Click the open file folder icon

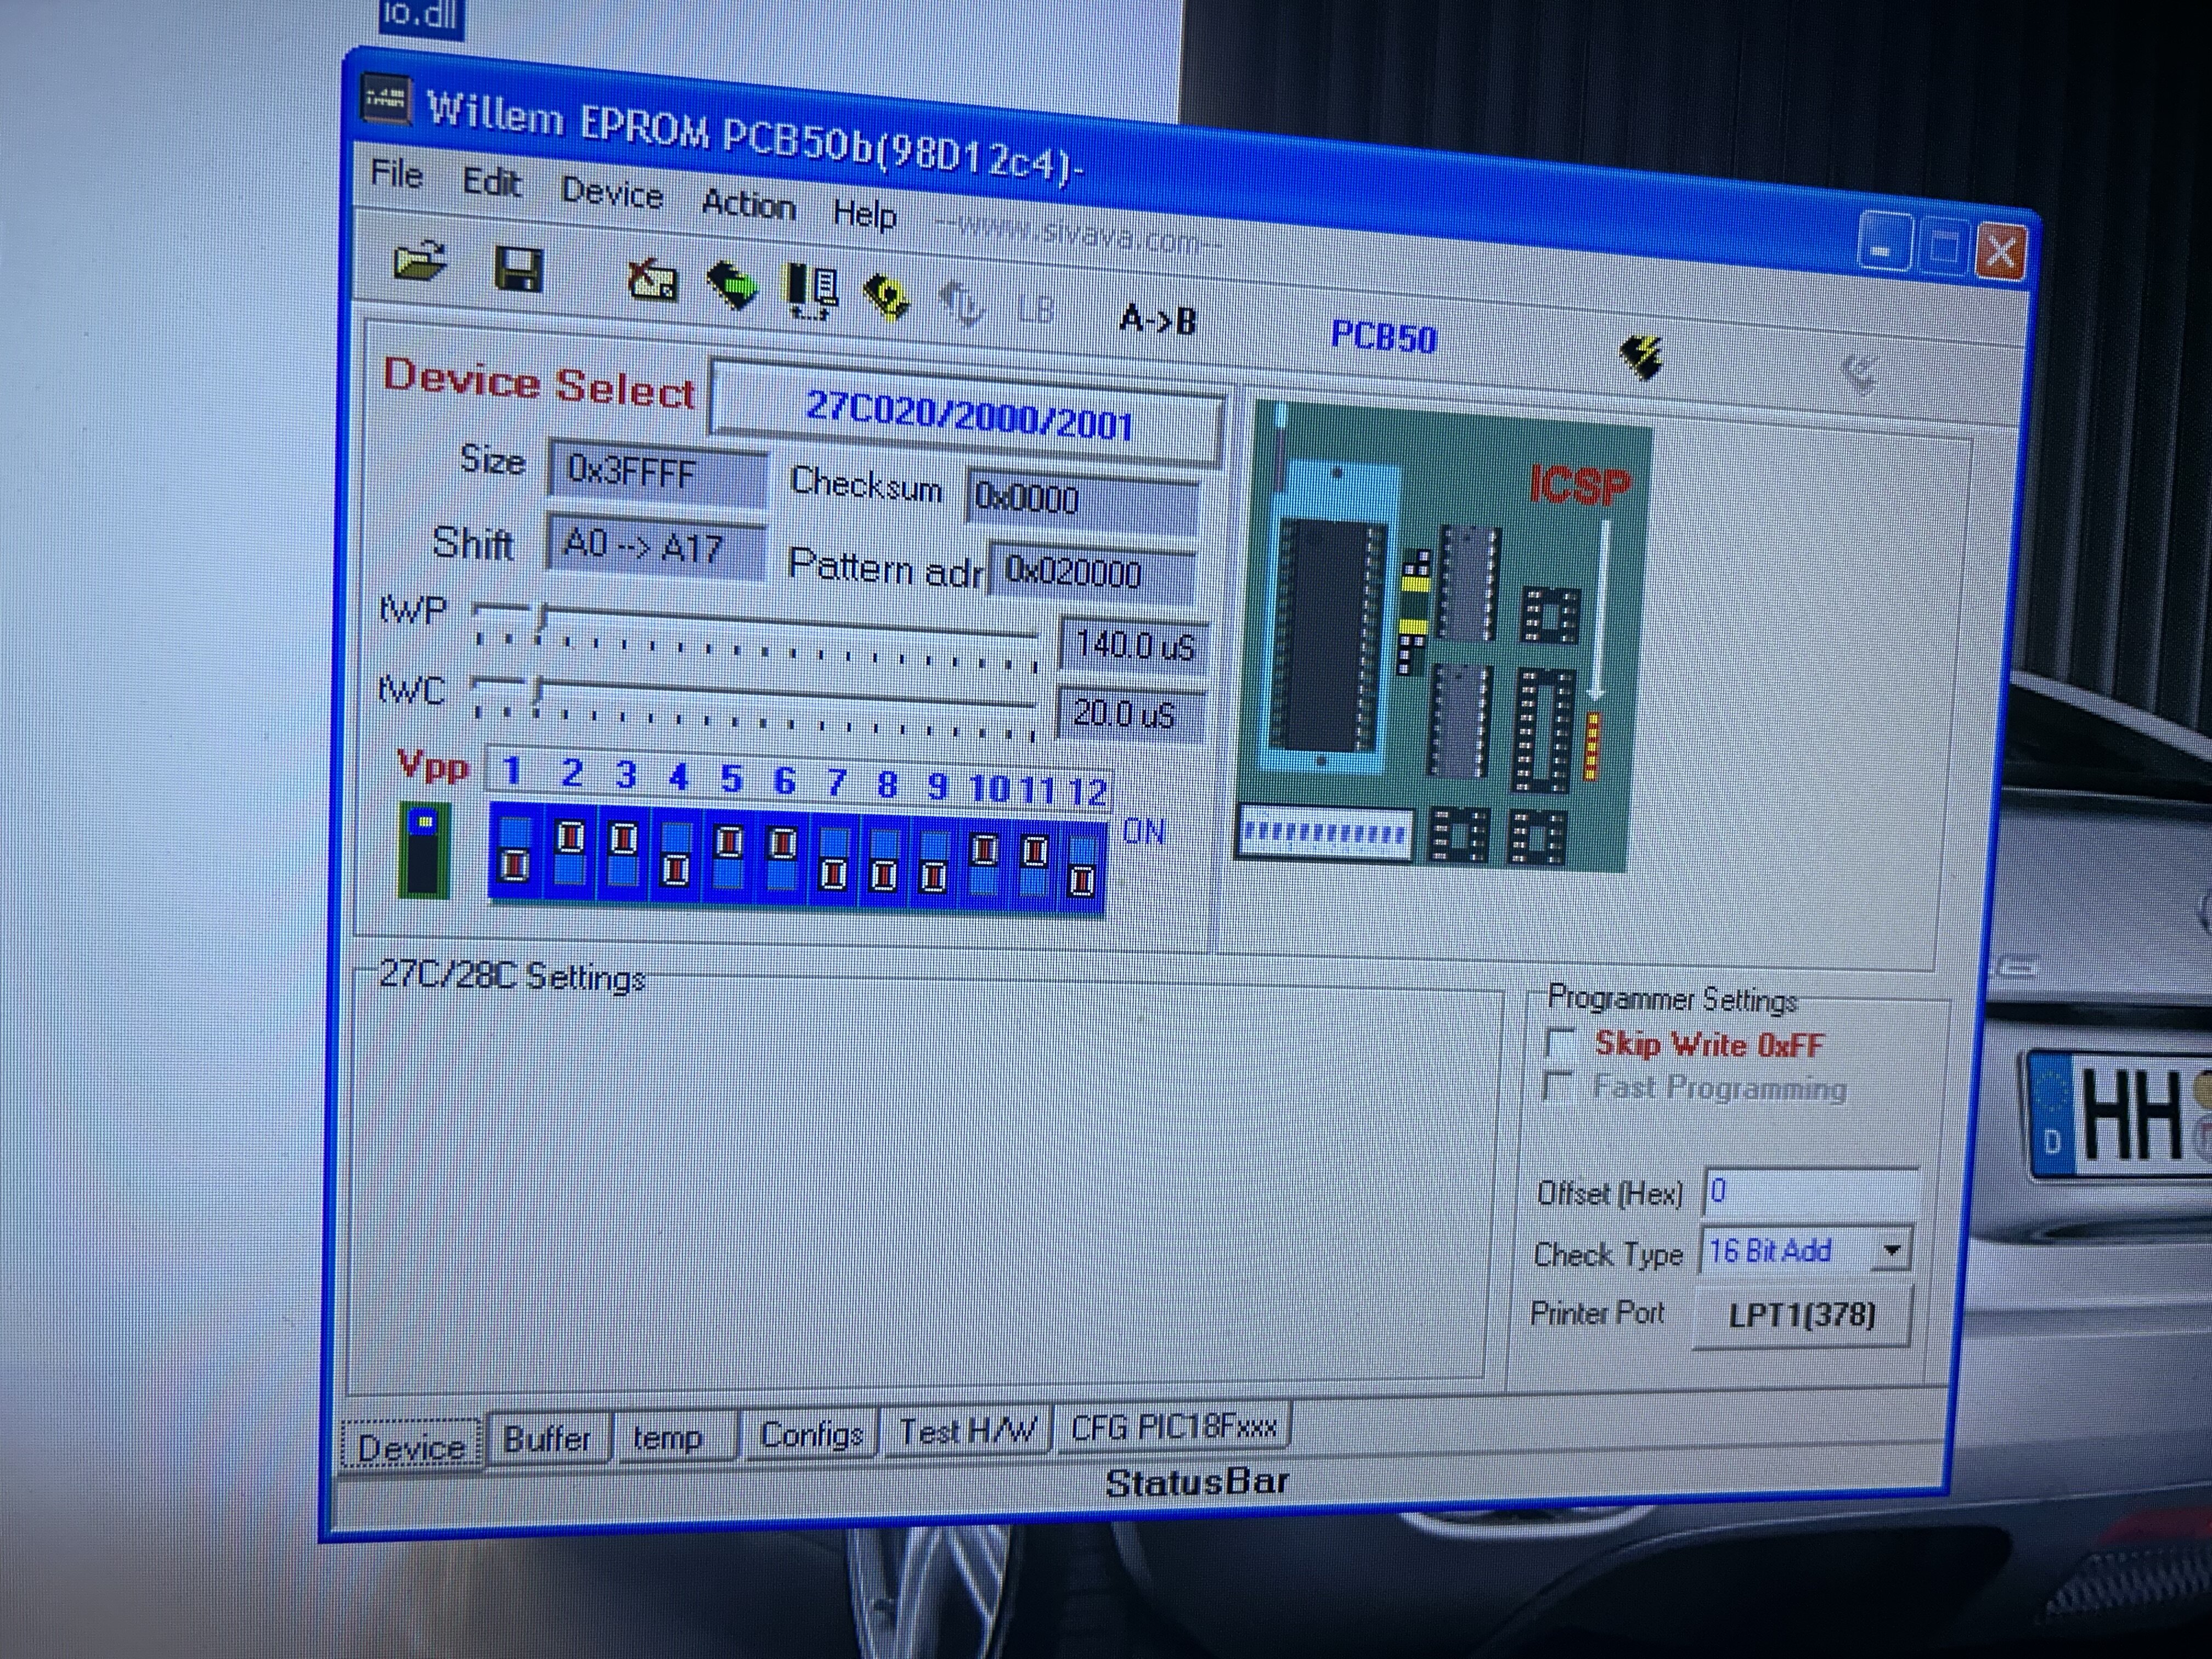tap(420, 264)
